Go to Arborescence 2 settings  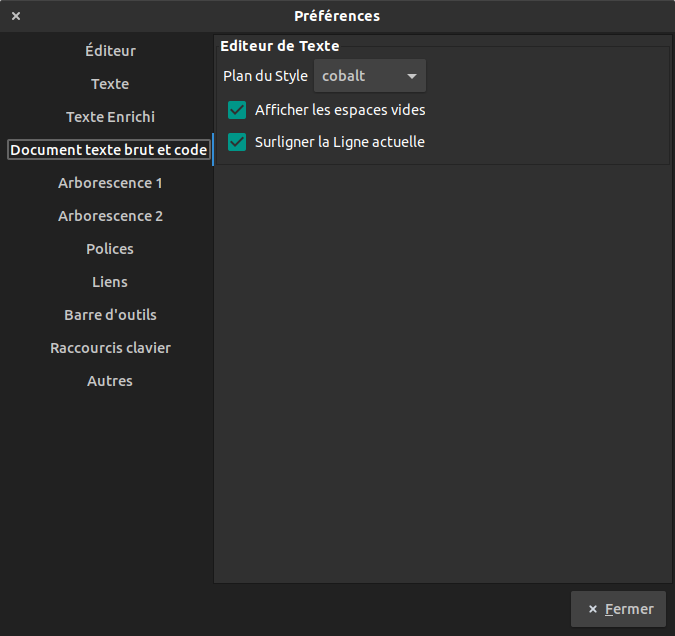110,216
